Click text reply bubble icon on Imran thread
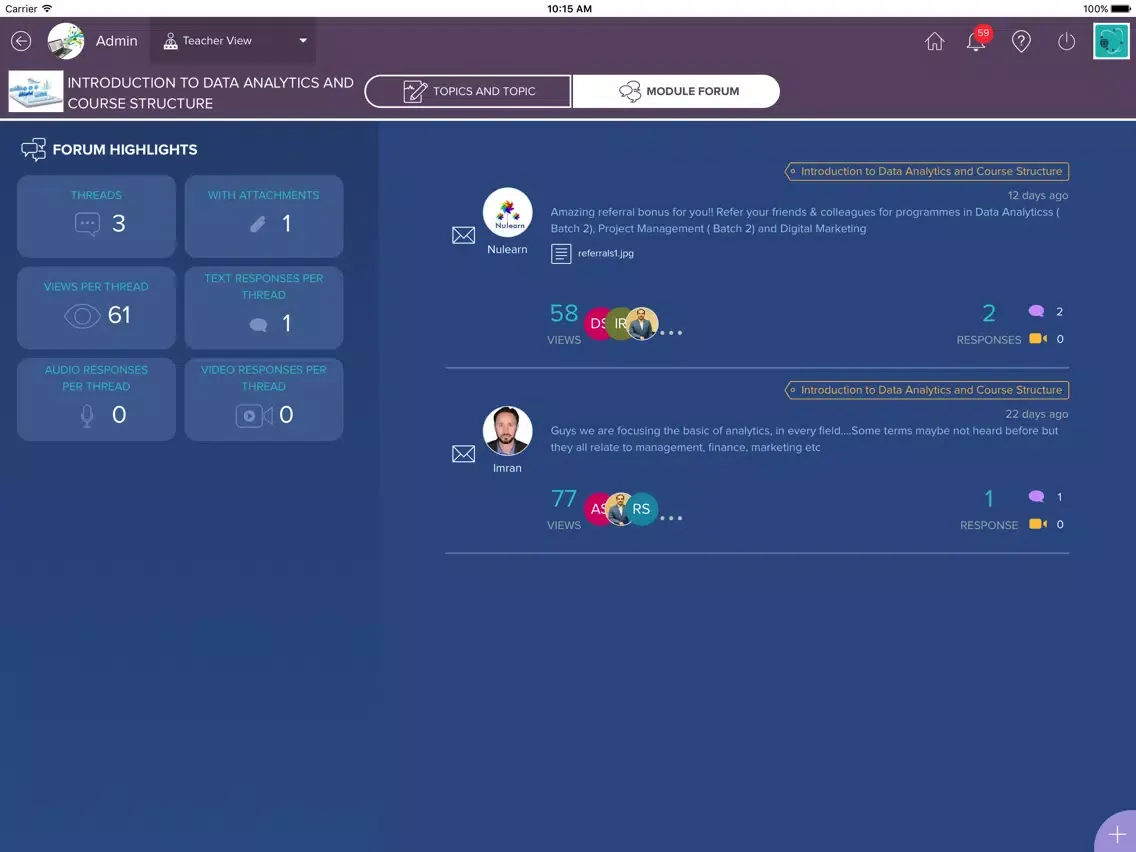The image size is (1136, 852). [x=1036, y=497]
